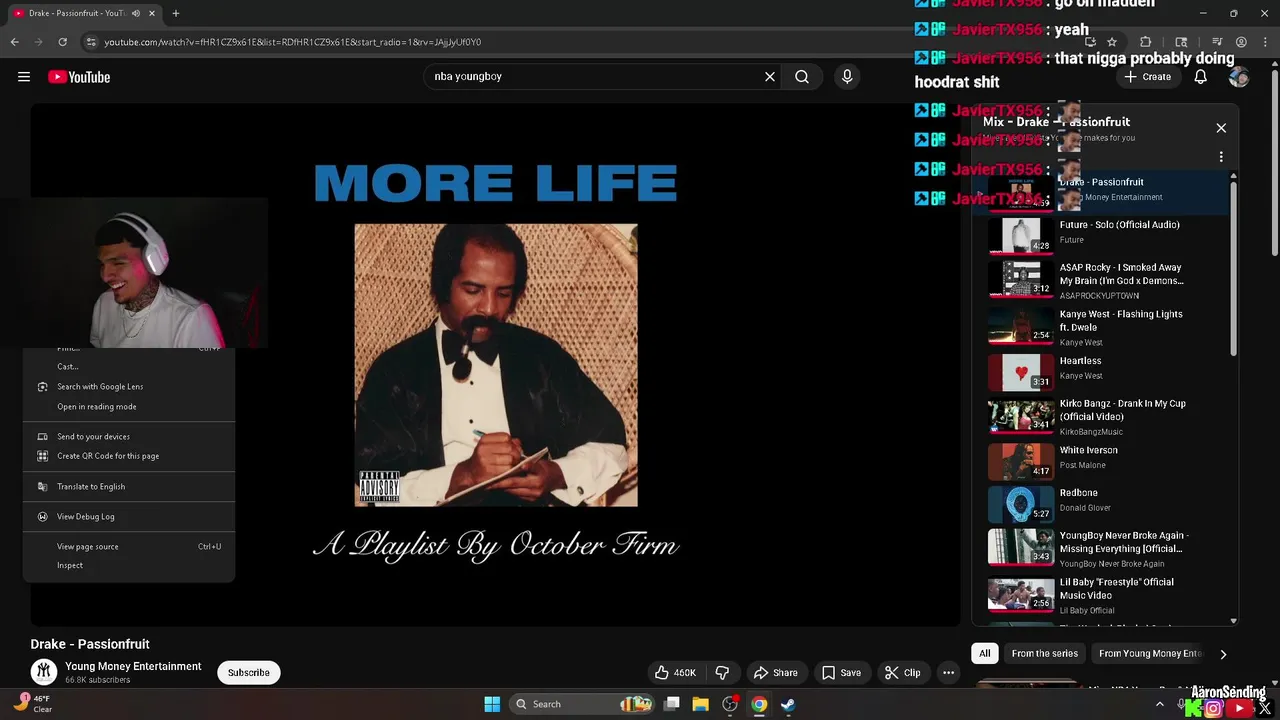Open YouTube notifications bell
This screenshot has width=1280, height=720.
pos(1201,77)
